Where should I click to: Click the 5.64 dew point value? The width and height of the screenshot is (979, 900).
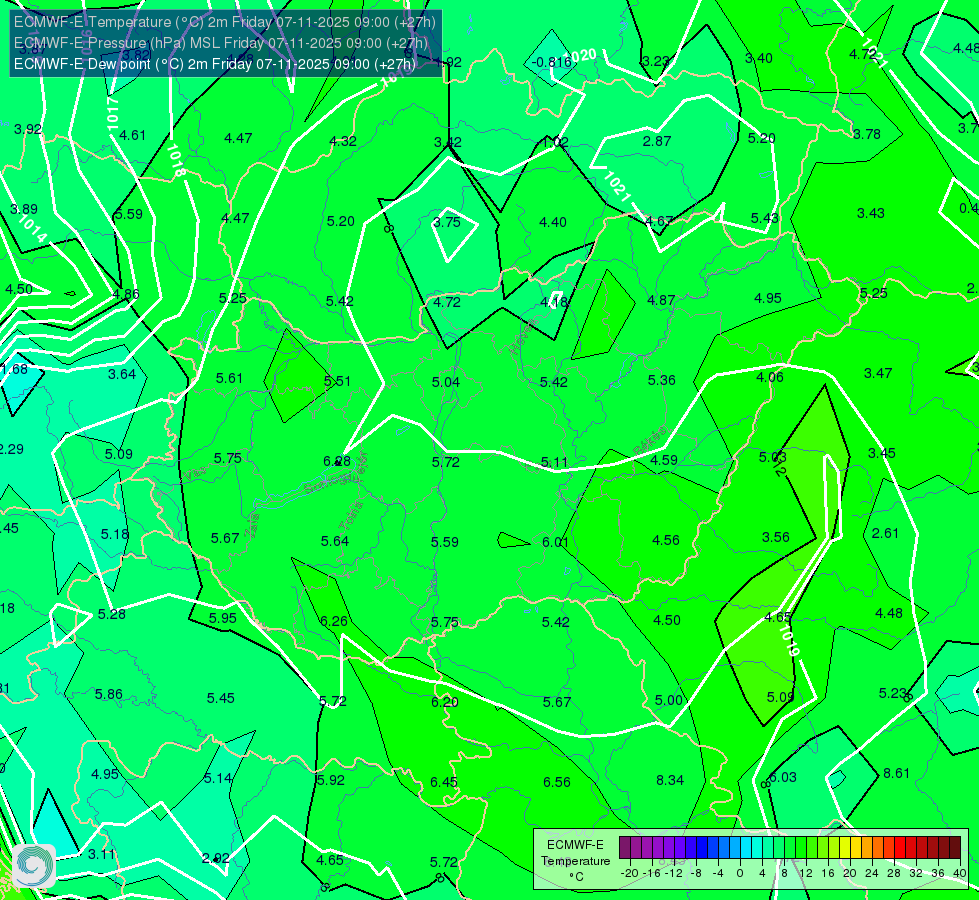[x=335, y=541]
